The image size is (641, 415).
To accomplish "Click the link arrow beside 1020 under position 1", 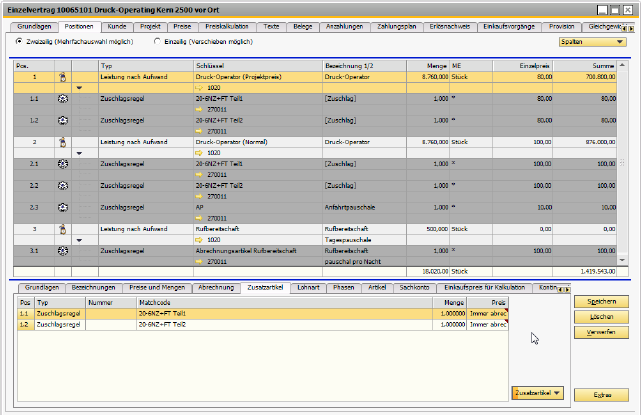I will point(198,88).
